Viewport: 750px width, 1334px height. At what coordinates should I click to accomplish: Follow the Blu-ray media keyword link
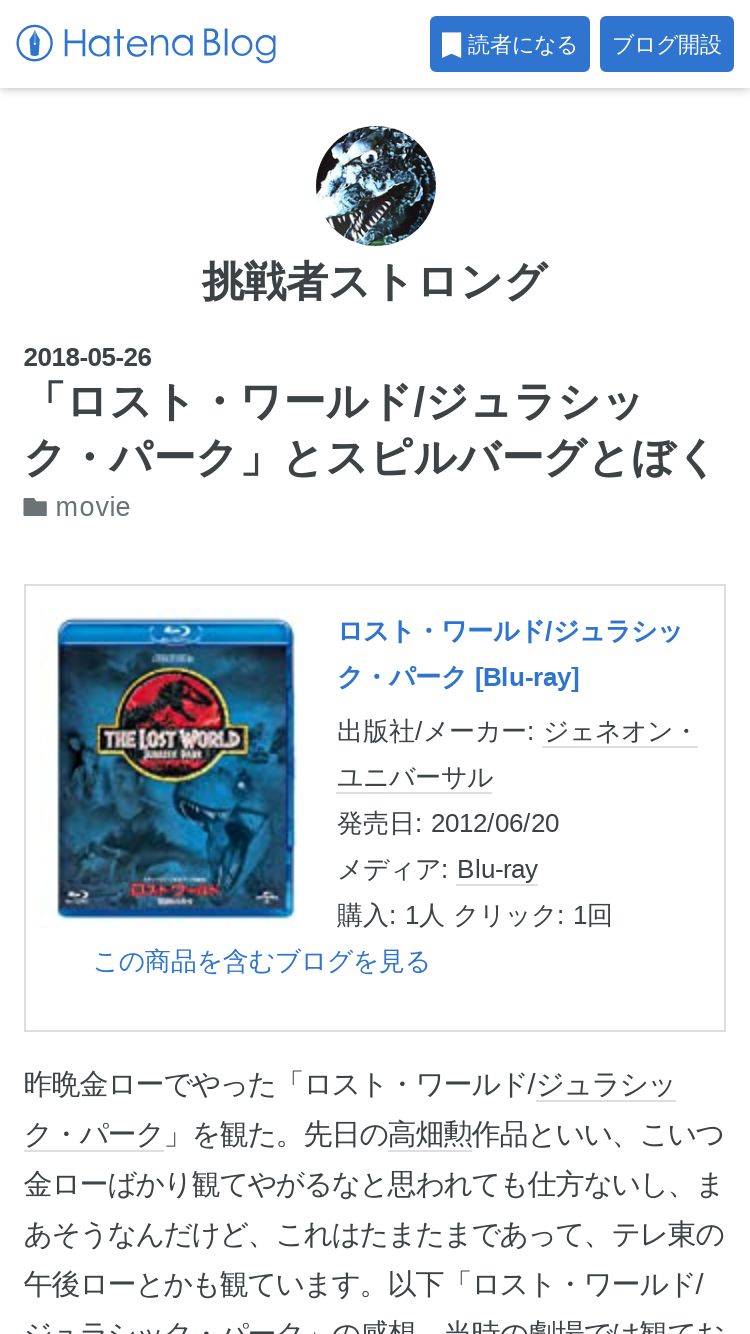(x=497, y=869)
